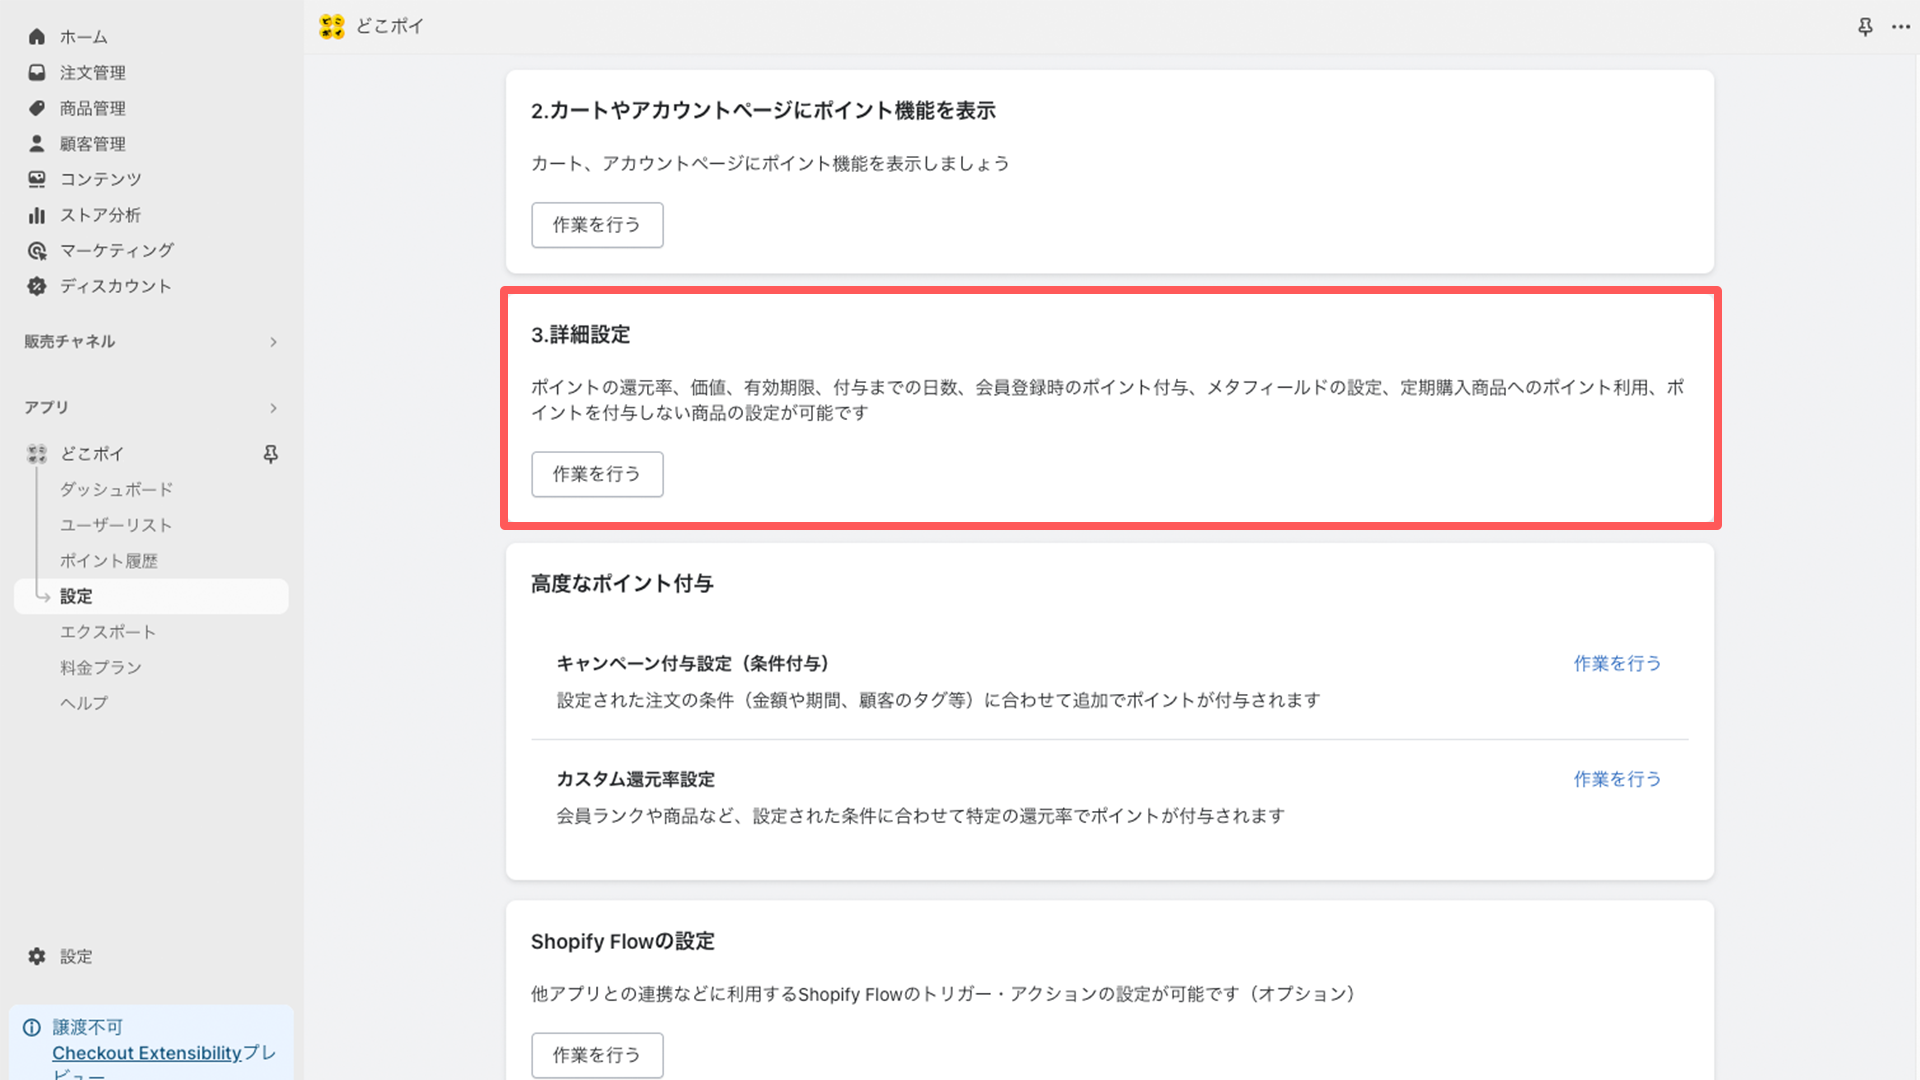
Task: Click 作業を行う in the 3.詳細設定 card
Action: click(597, 474)
